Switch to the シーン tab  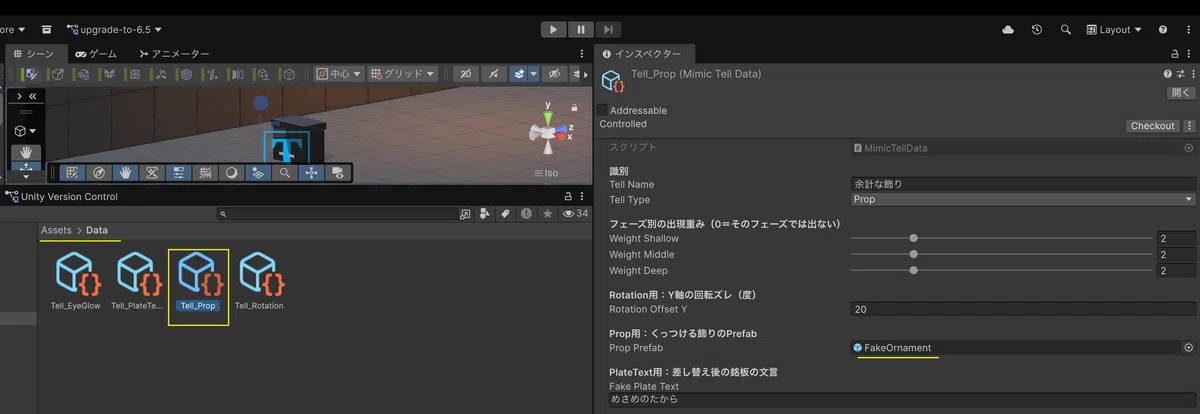pos(35,54)
